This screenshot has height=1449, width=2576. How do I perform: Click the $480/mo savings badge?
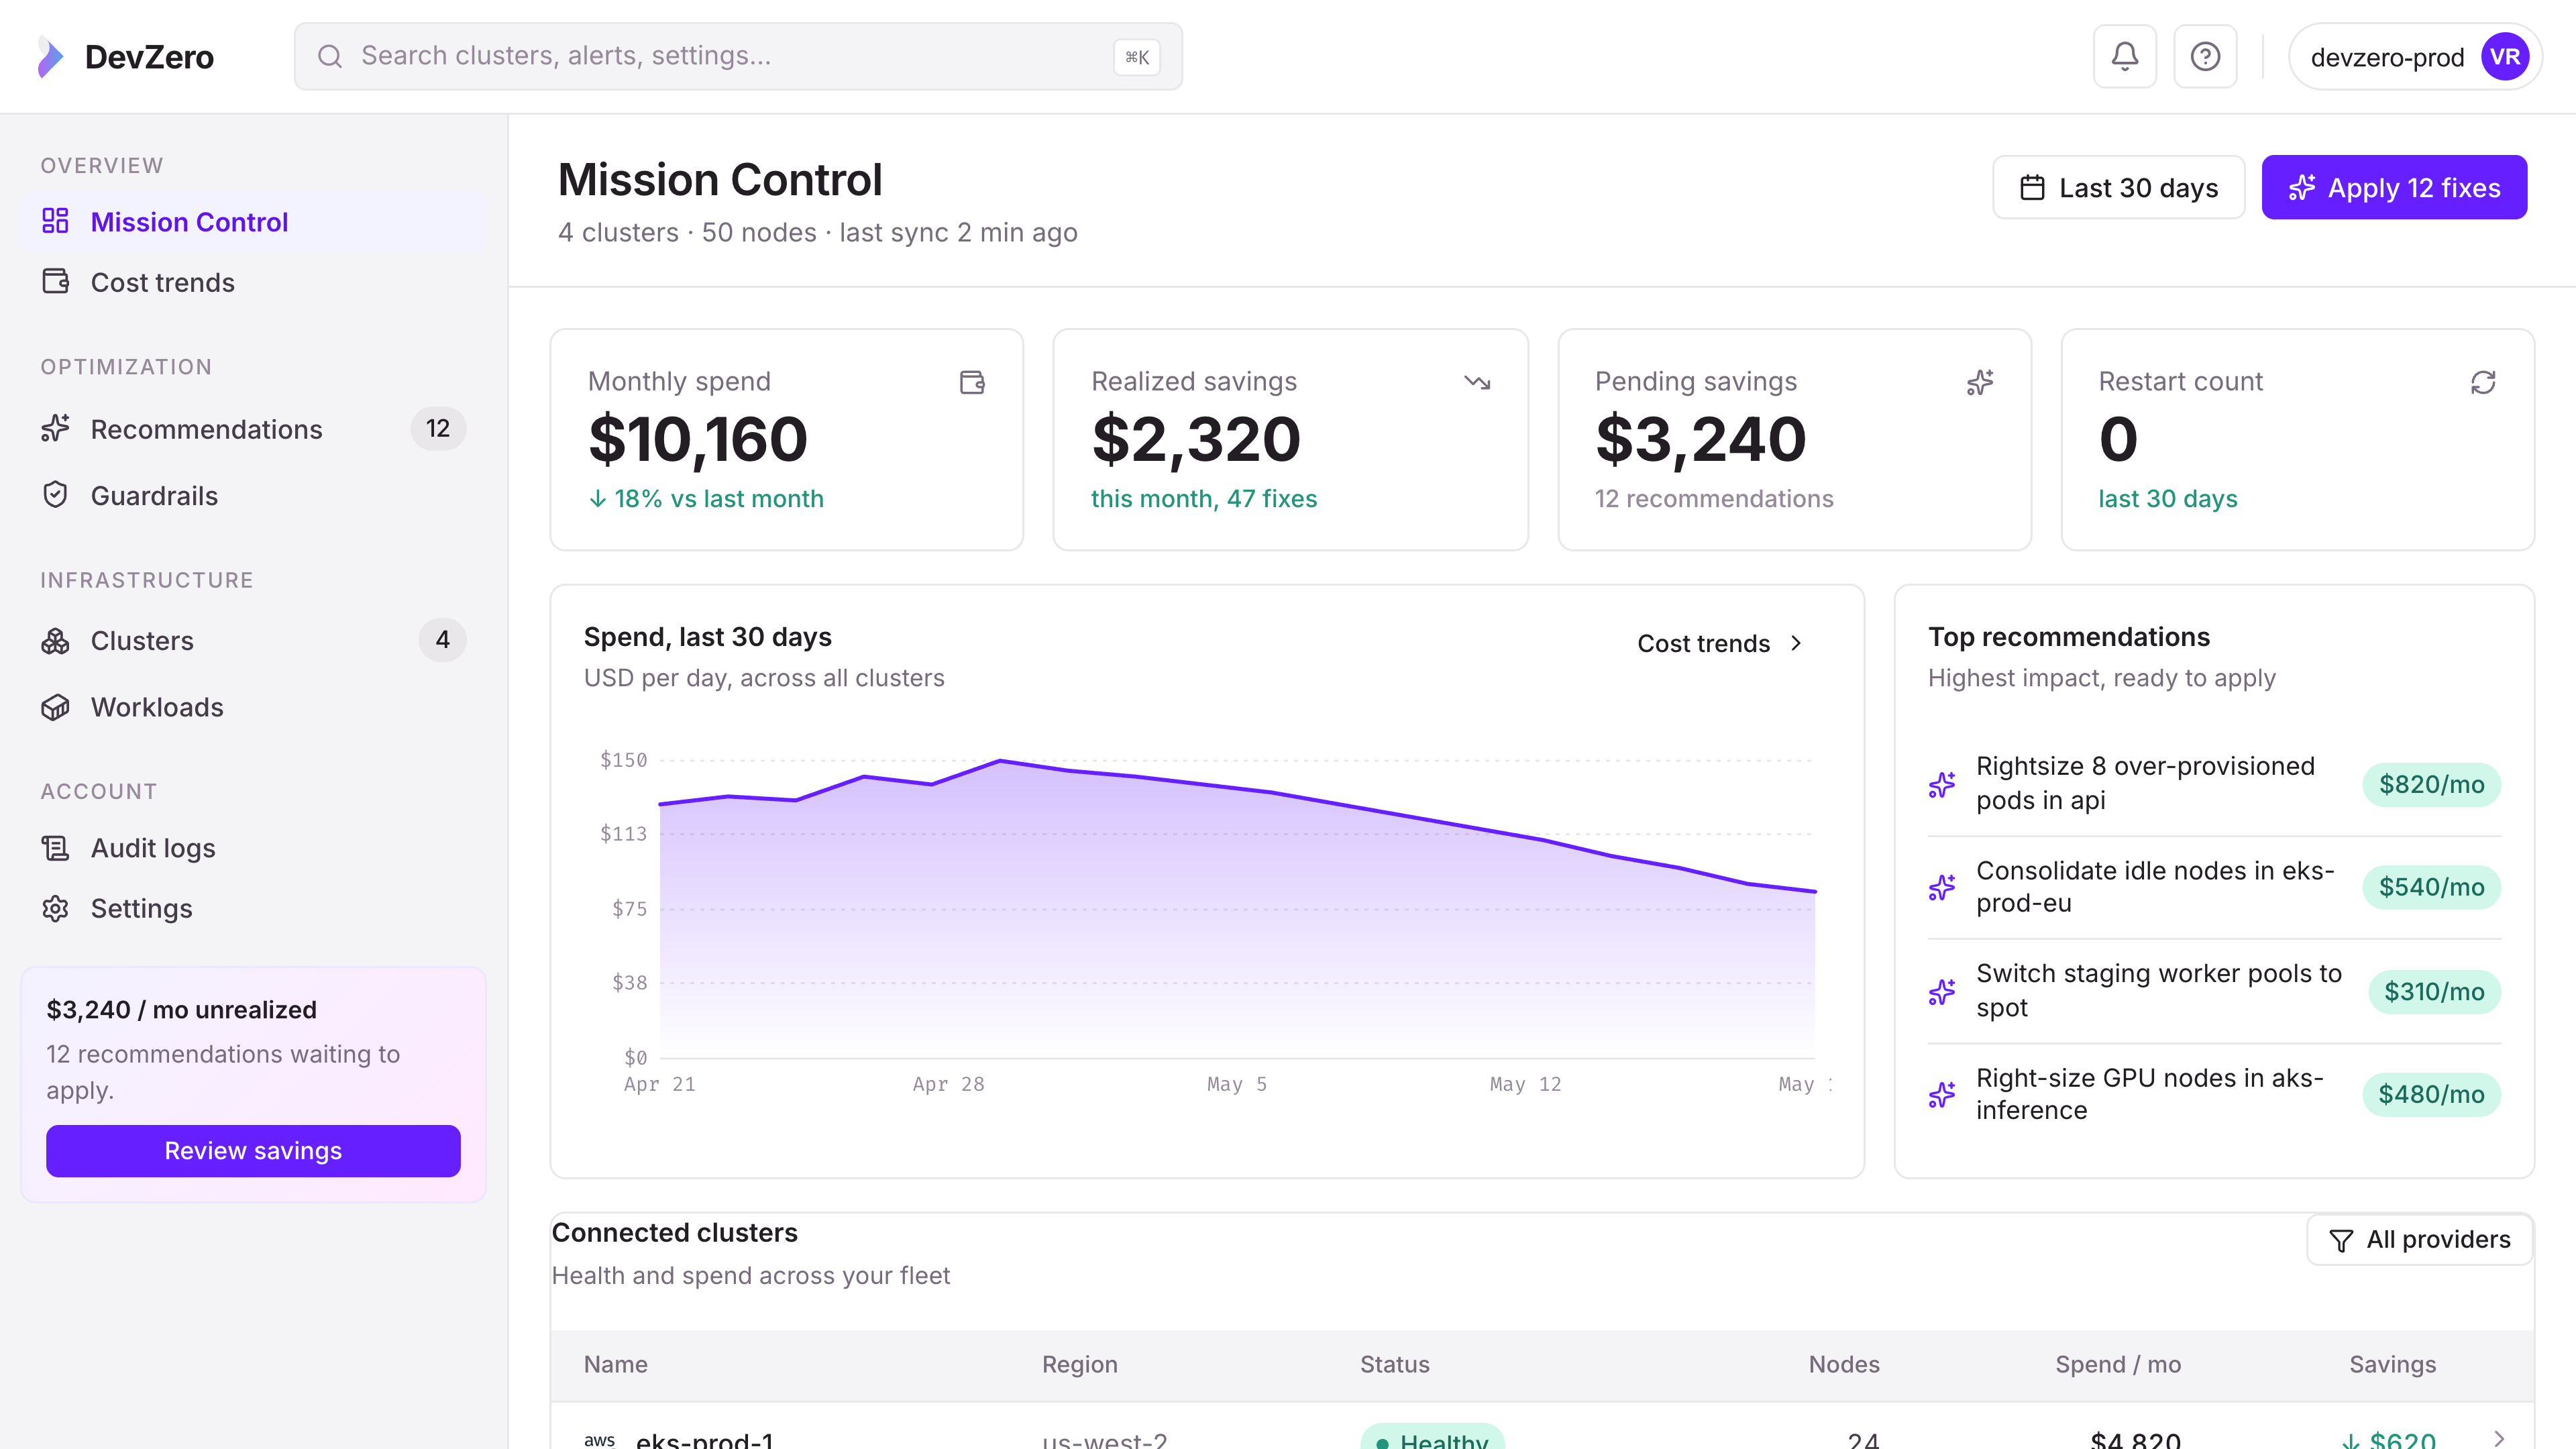click(2431, 1094)
